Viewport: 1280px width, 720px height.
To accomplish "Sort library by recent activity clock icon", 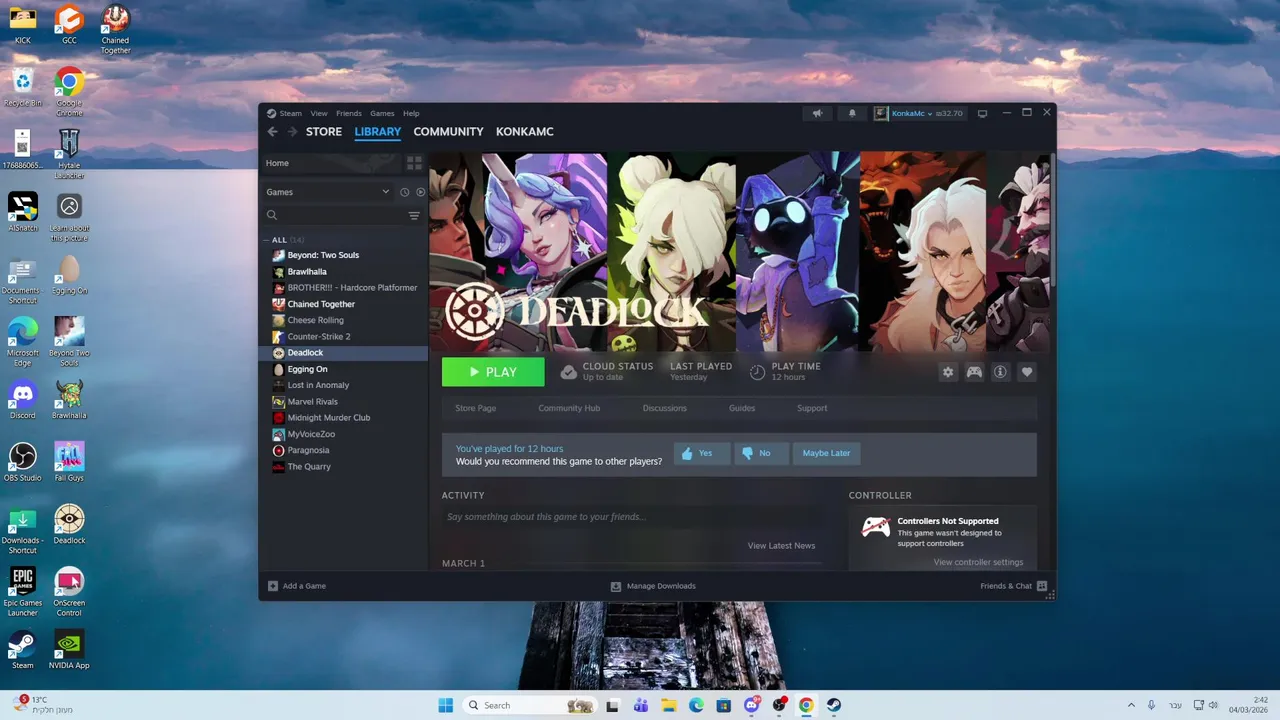I will coord(405,192).
